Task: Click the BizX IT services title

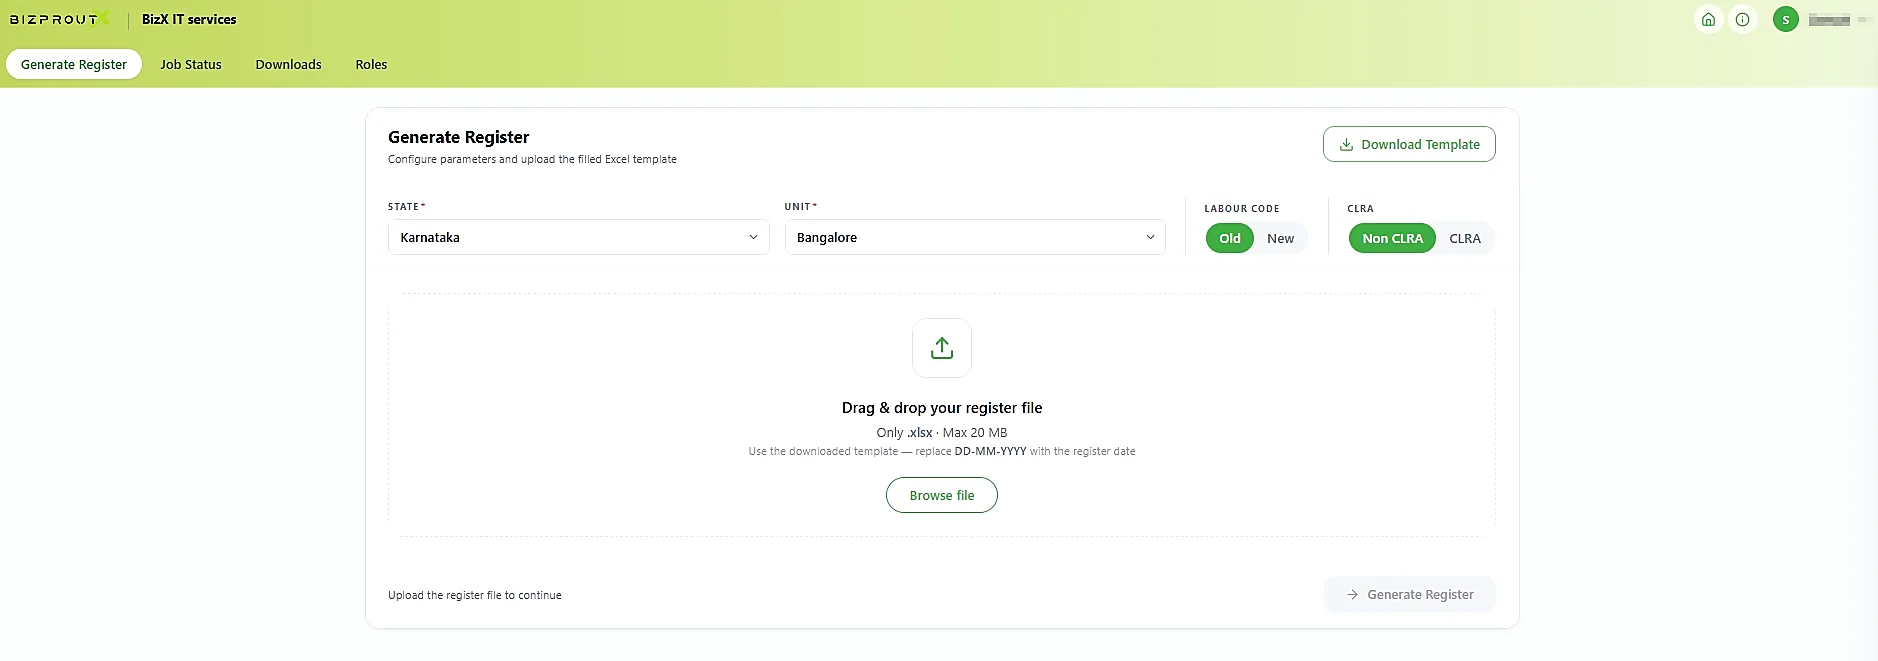Action: click(x=189, y=19)
